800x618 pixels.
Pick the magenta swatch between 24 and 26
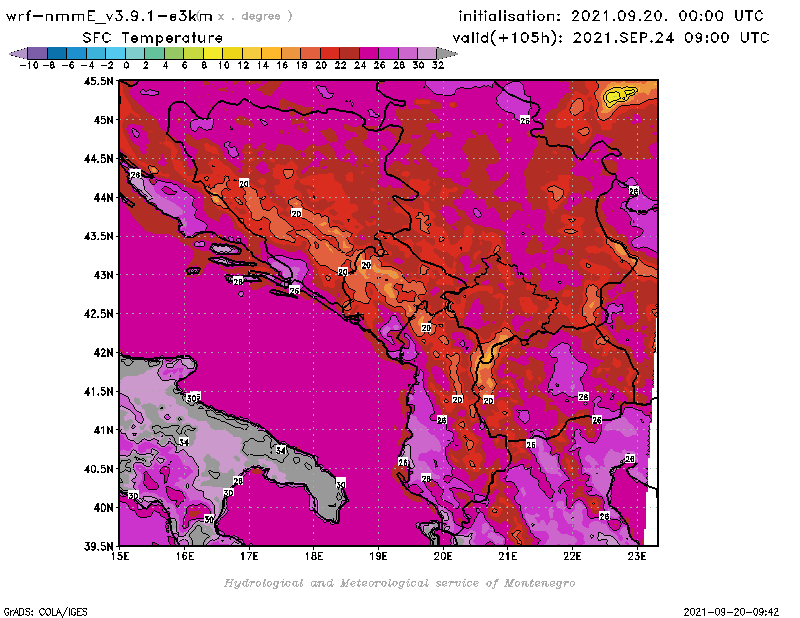click(369, 54)
